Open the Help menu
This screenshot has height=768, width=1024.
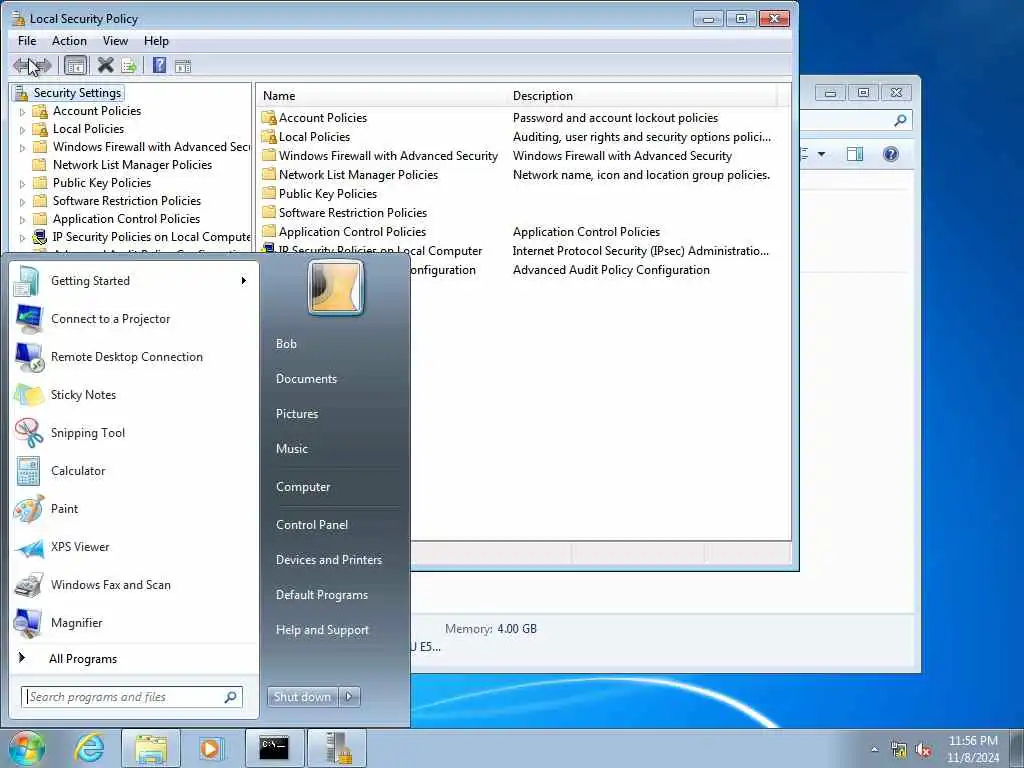coord(156,40)
